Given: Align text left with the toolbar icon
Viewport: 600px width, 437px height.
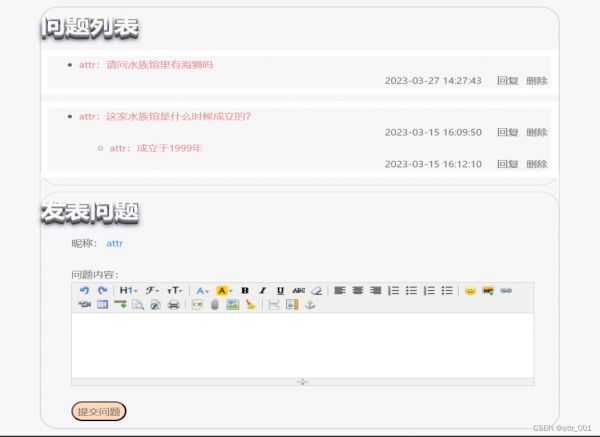Looking at the screenshot, I should point(340,291).
